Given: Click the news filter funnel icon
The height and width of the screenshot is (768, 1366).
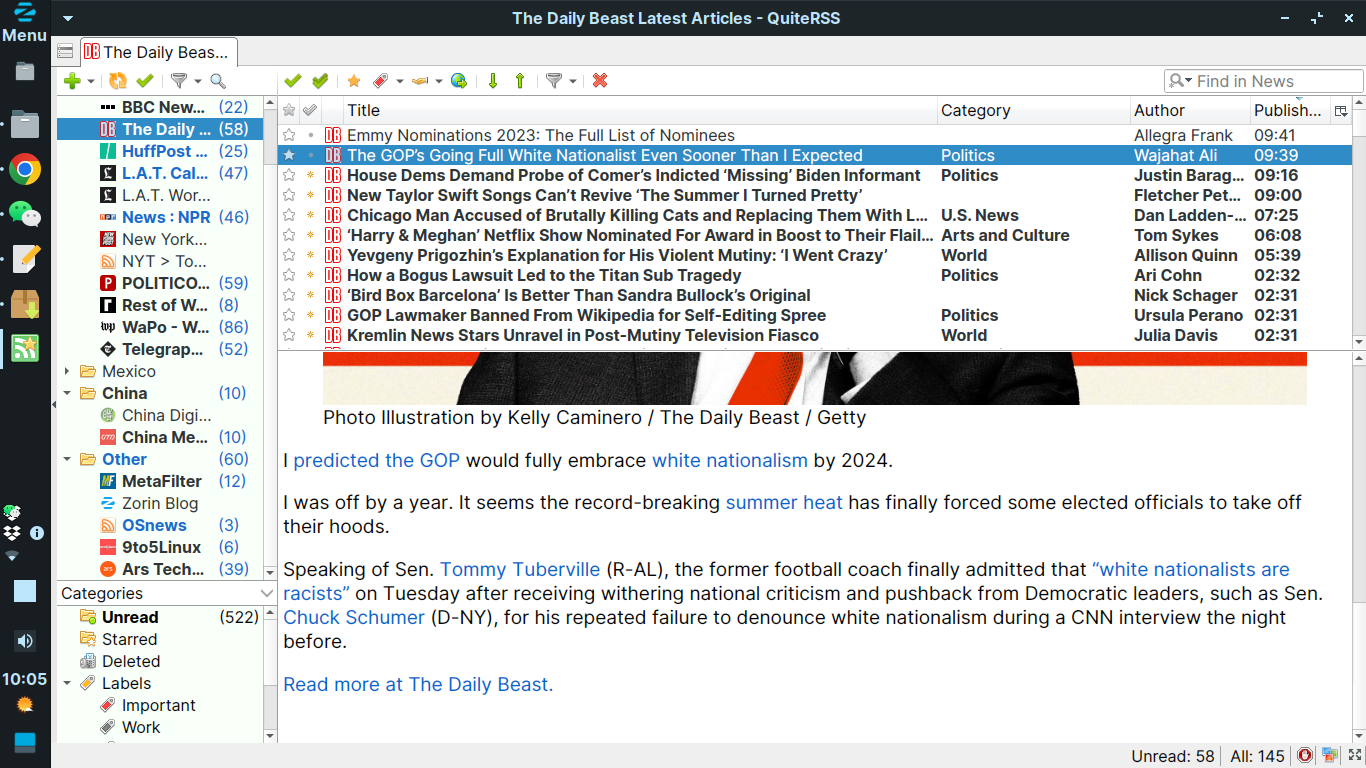Looking at the screenshot, I should (x=554, y=81).
